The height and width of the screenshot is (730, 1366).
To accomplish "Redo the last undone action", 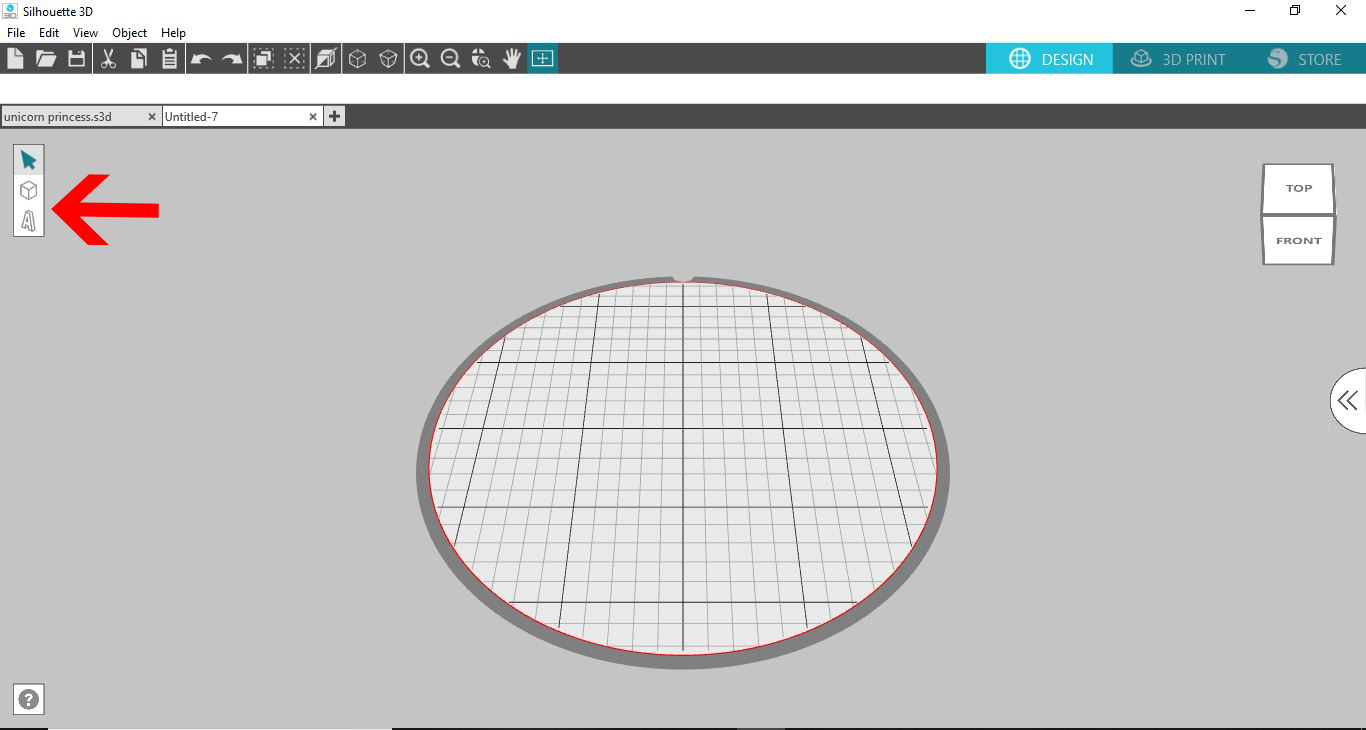I will (x=232, y=59).
